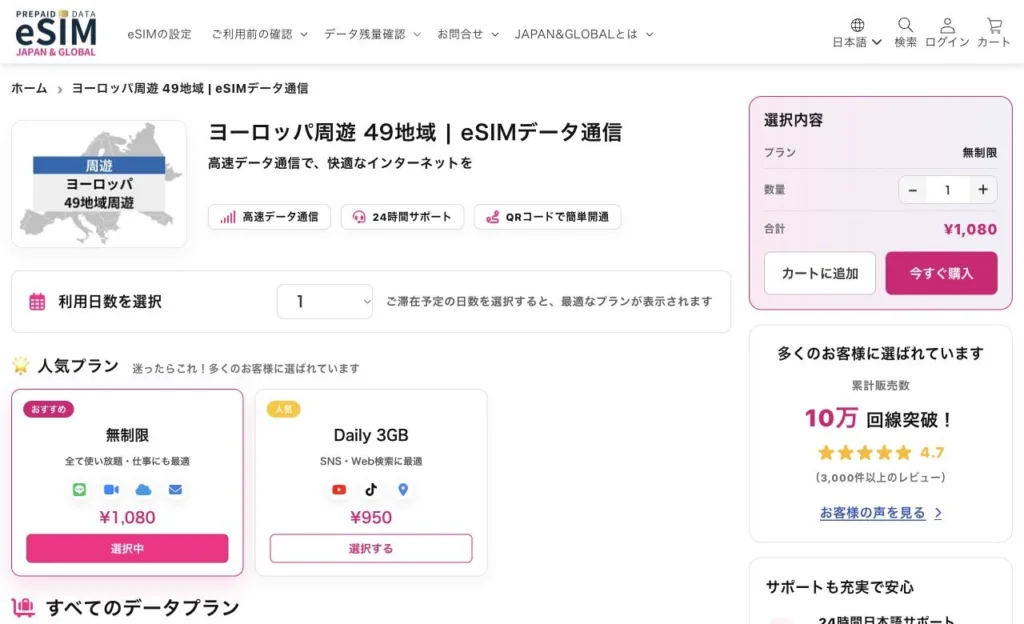Viewport: 1024px width, 624px height.
Task: Click the star icon next to 人気プラン
Action: (x=21, y=366)
